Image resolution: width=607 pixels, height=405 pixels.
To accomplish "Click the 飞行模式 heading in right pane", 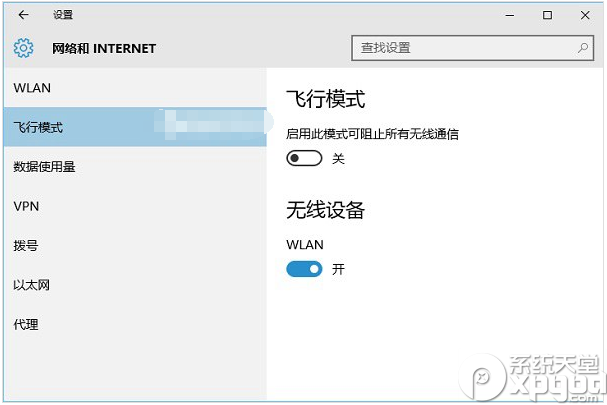I will (x=326, y=99).
